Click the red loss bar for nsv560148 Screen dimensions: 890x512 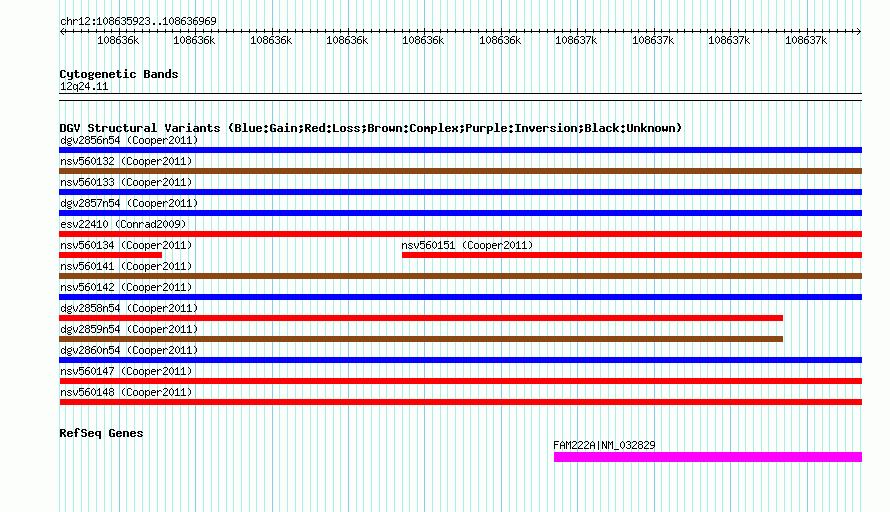click(460, 402)
